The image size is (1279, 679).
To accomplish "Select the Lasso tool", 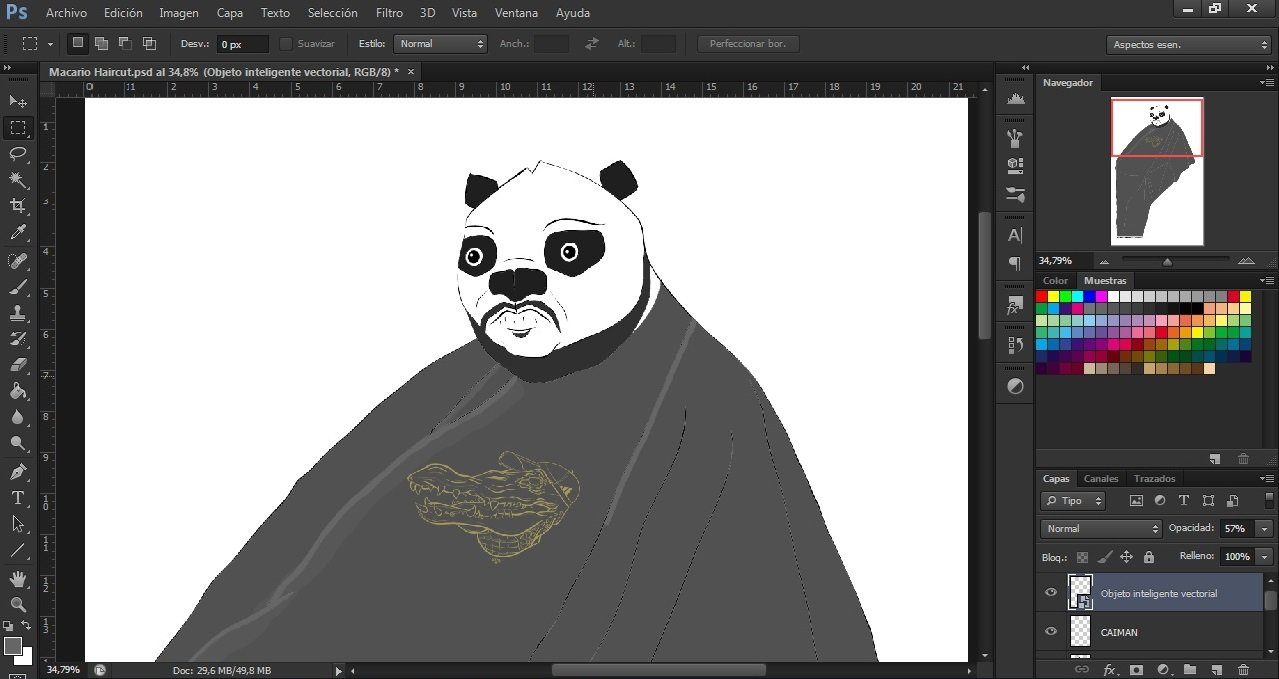I will [18, 153].
